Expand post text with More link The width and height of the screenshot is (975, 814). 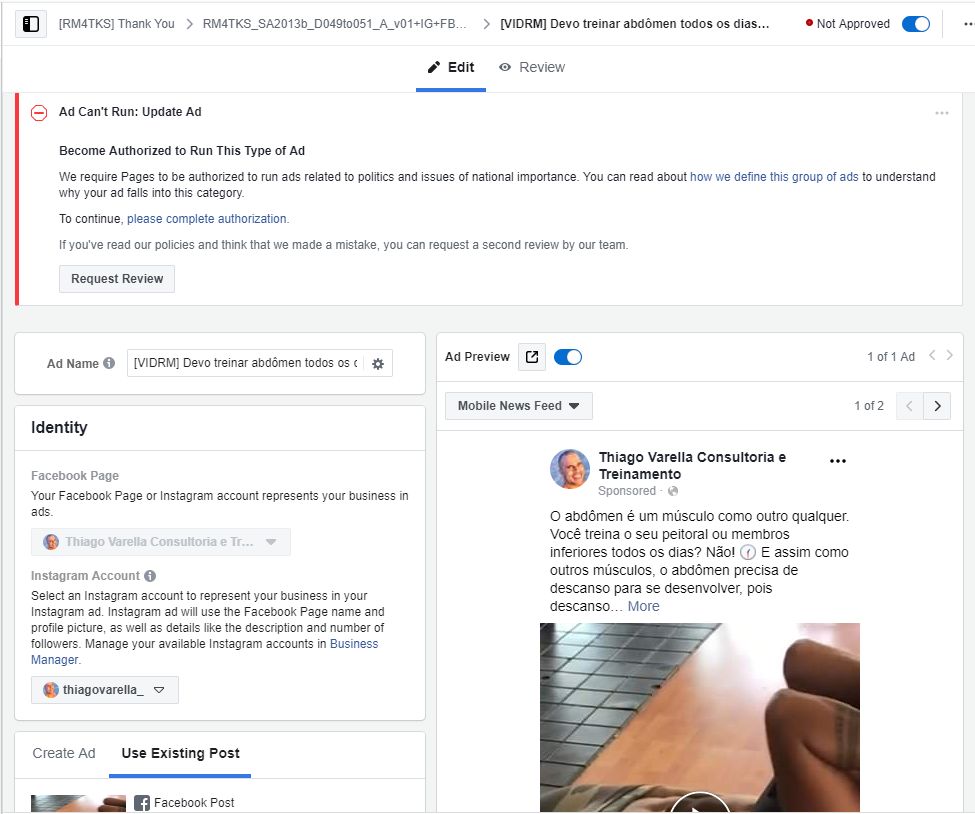coord(644,606)
